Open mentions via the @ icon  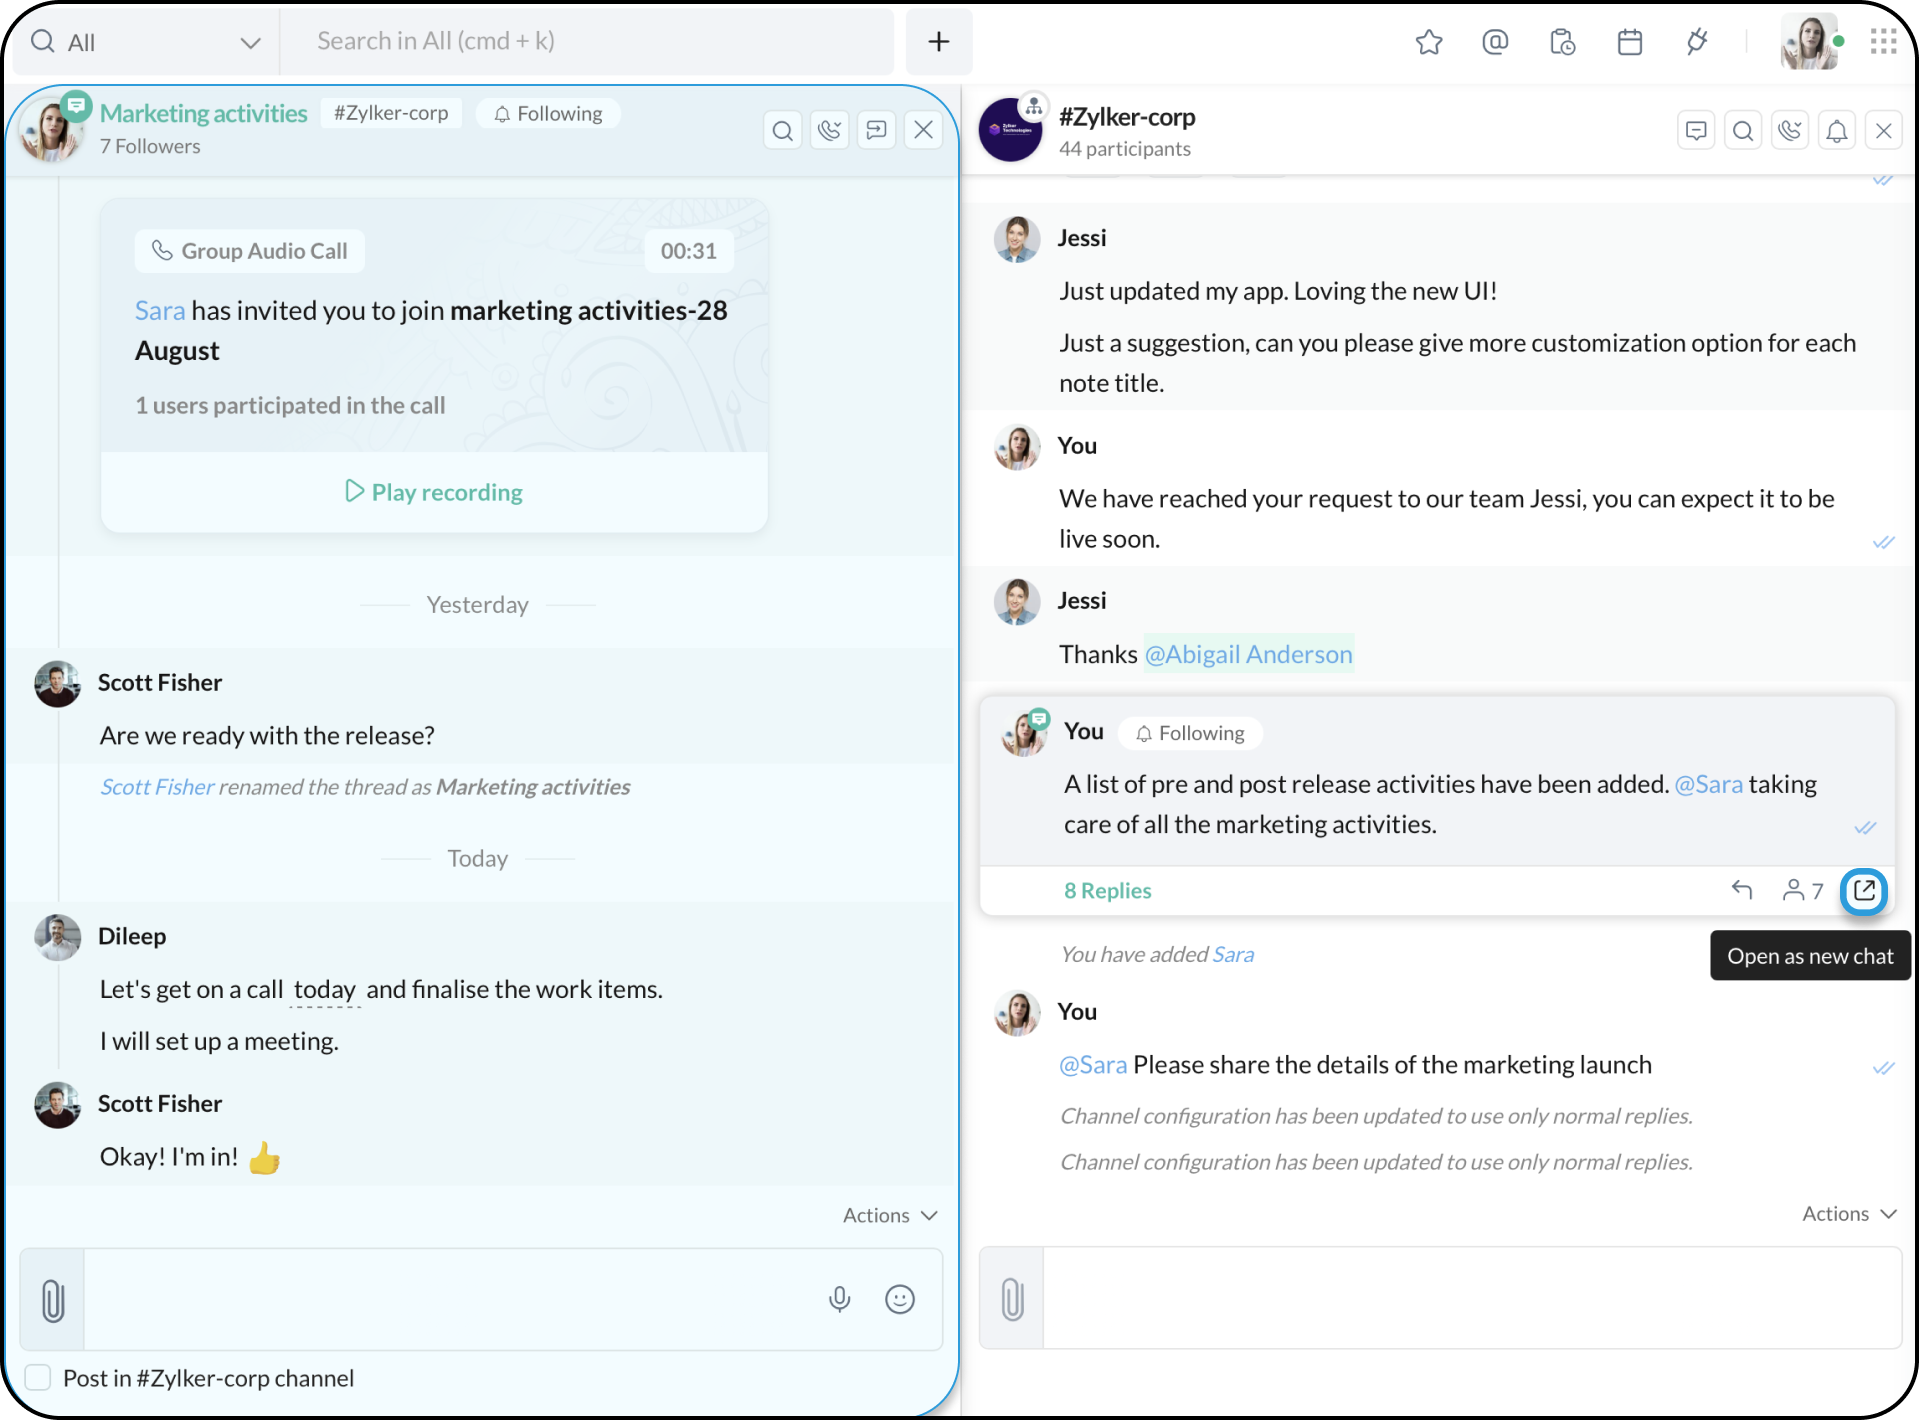(1495, 42)
